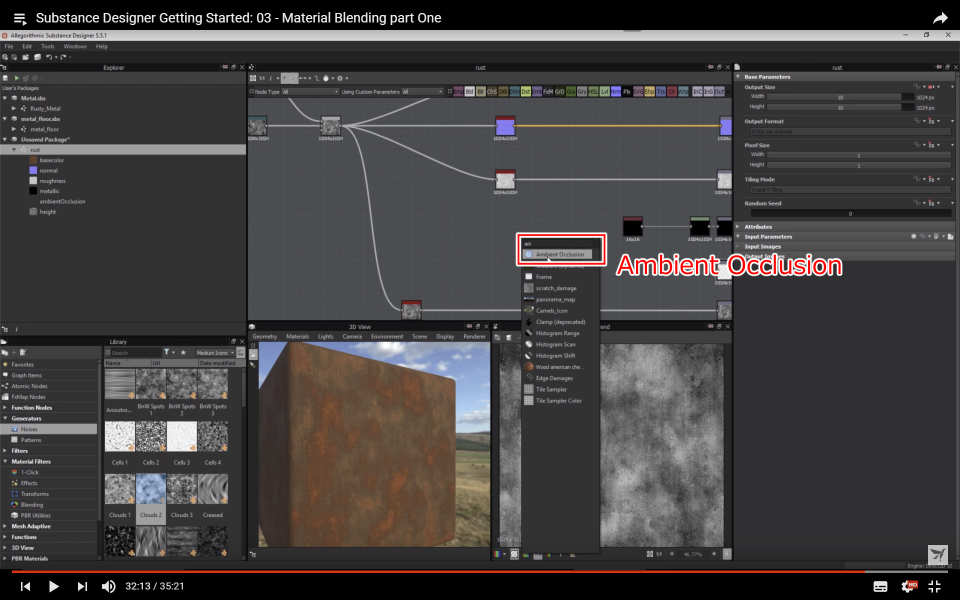Click the 2D view fit-to-view icon

(649, 554)
